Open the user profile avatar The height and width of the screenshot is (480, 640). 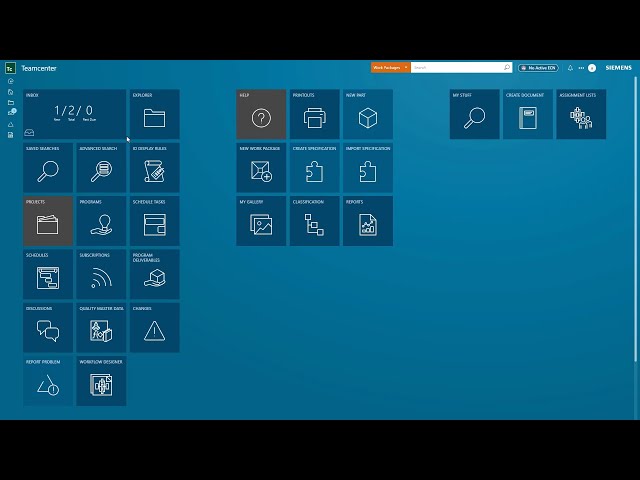click(592, 68)
